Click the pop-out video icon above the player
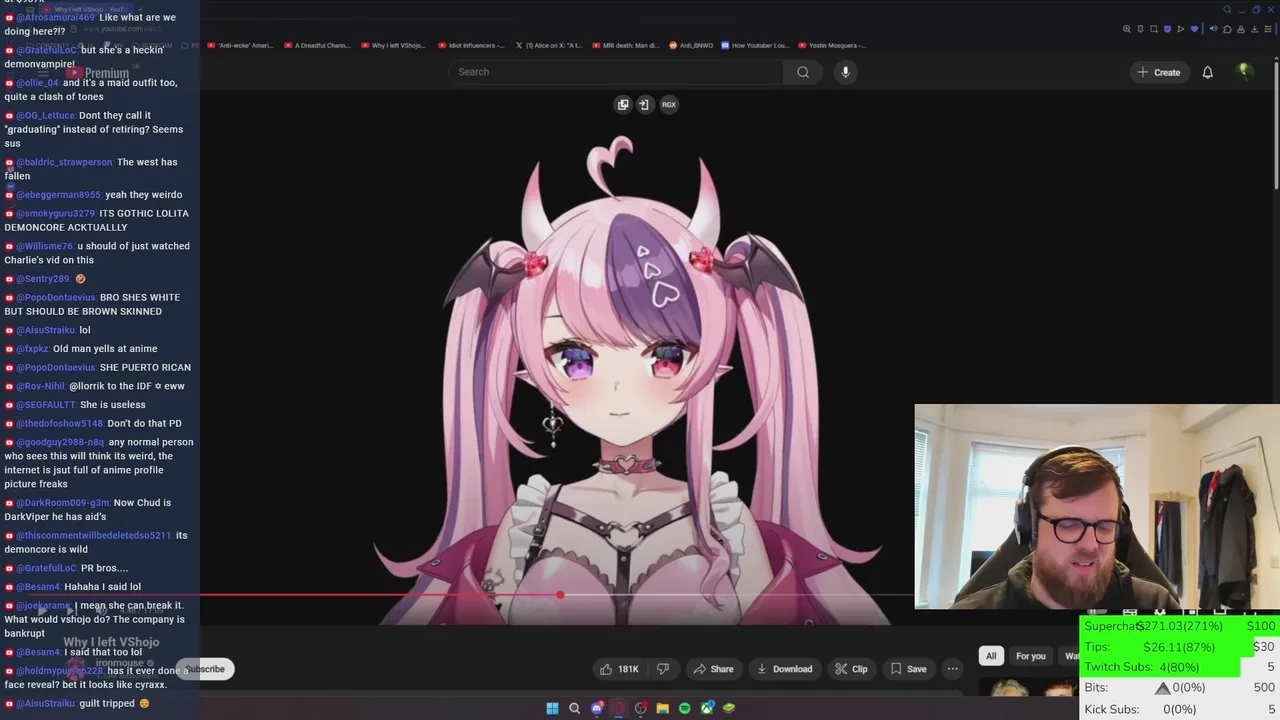The height and width of the screenshot is (720, 1280). tap(623, 104)
